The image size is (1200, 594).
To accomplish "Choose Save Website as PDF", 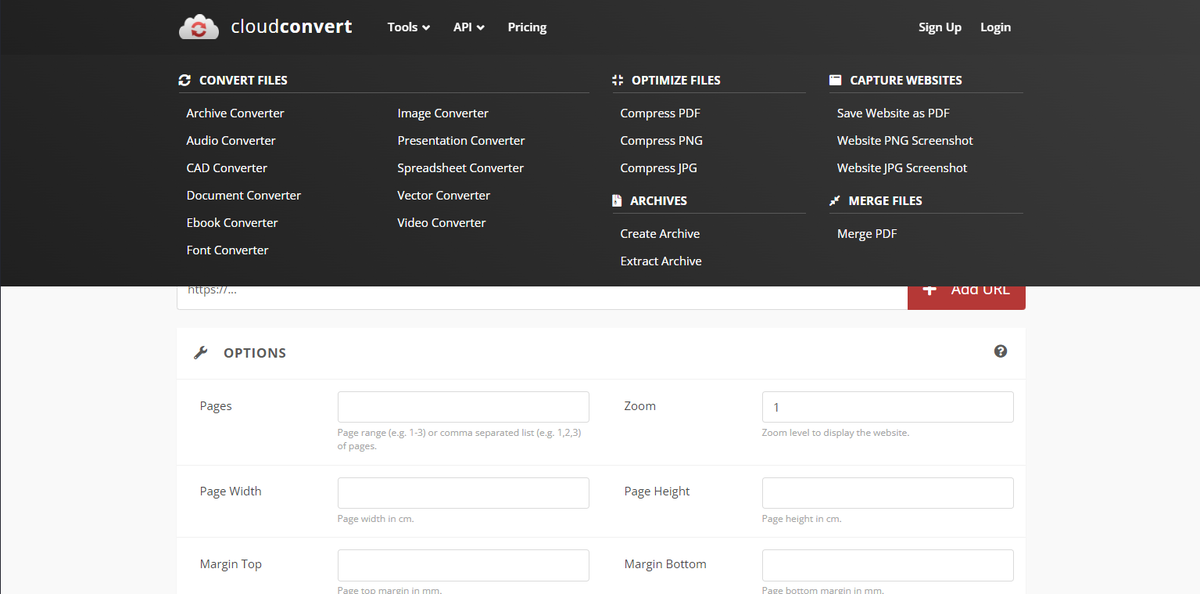I will [x=893, y=113].
